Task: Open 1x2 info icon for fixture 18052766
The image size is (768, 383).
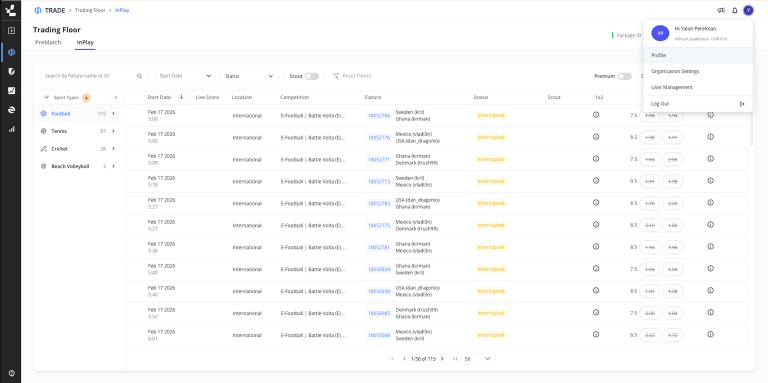Action: pyautogui.click(x=596, y=115)
